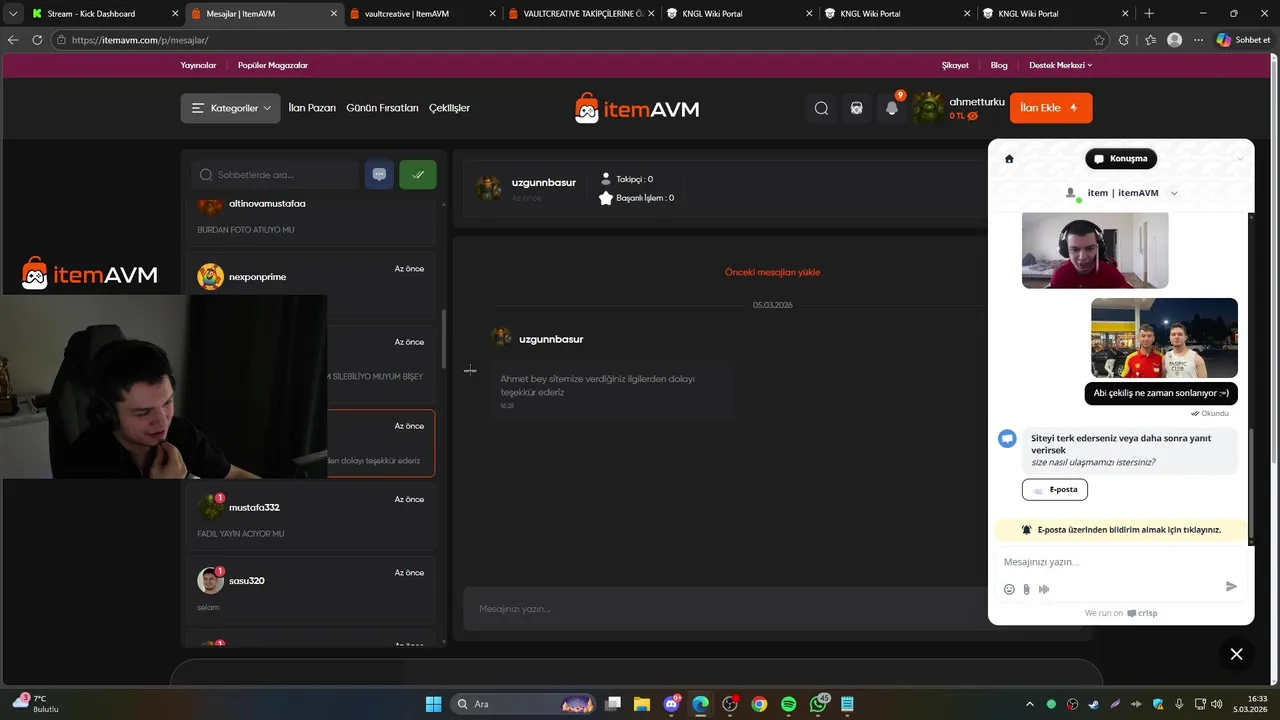Image resolution: width=1280 pixels, height=720 pixels.
Task: Open Chrome from the taskbar
Action: [x=759, y=704]
